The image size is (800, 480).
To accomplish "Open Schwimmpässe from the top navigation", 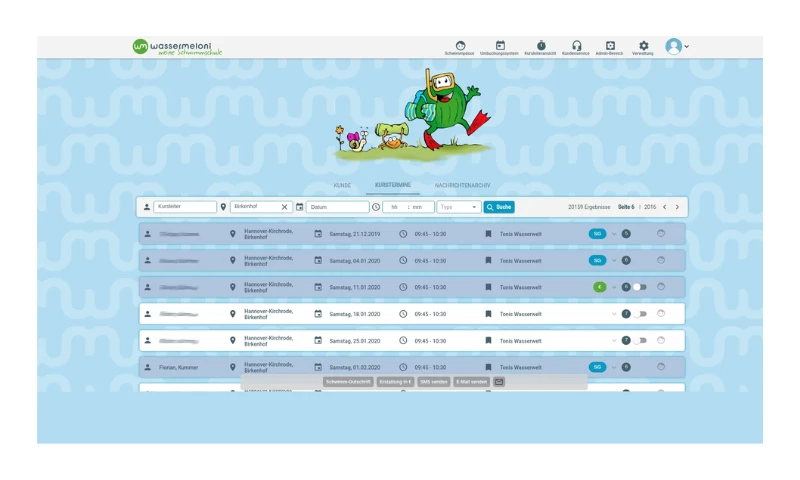I will click(x=460, y=47).
